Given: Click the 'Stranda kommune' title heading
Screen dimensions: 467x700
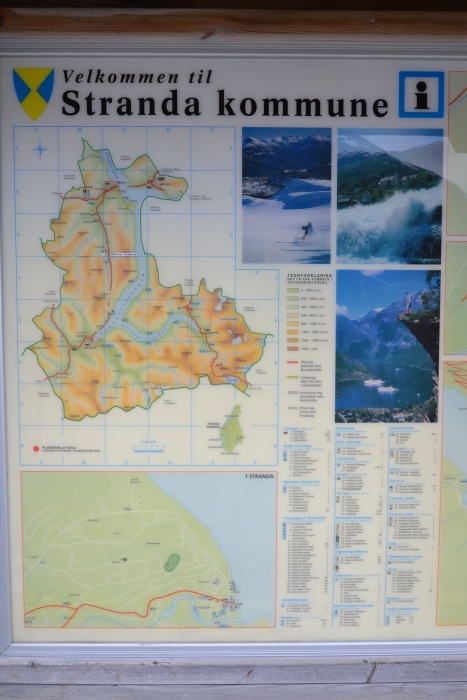Looking at the screenshot, I should pos(225,103).
